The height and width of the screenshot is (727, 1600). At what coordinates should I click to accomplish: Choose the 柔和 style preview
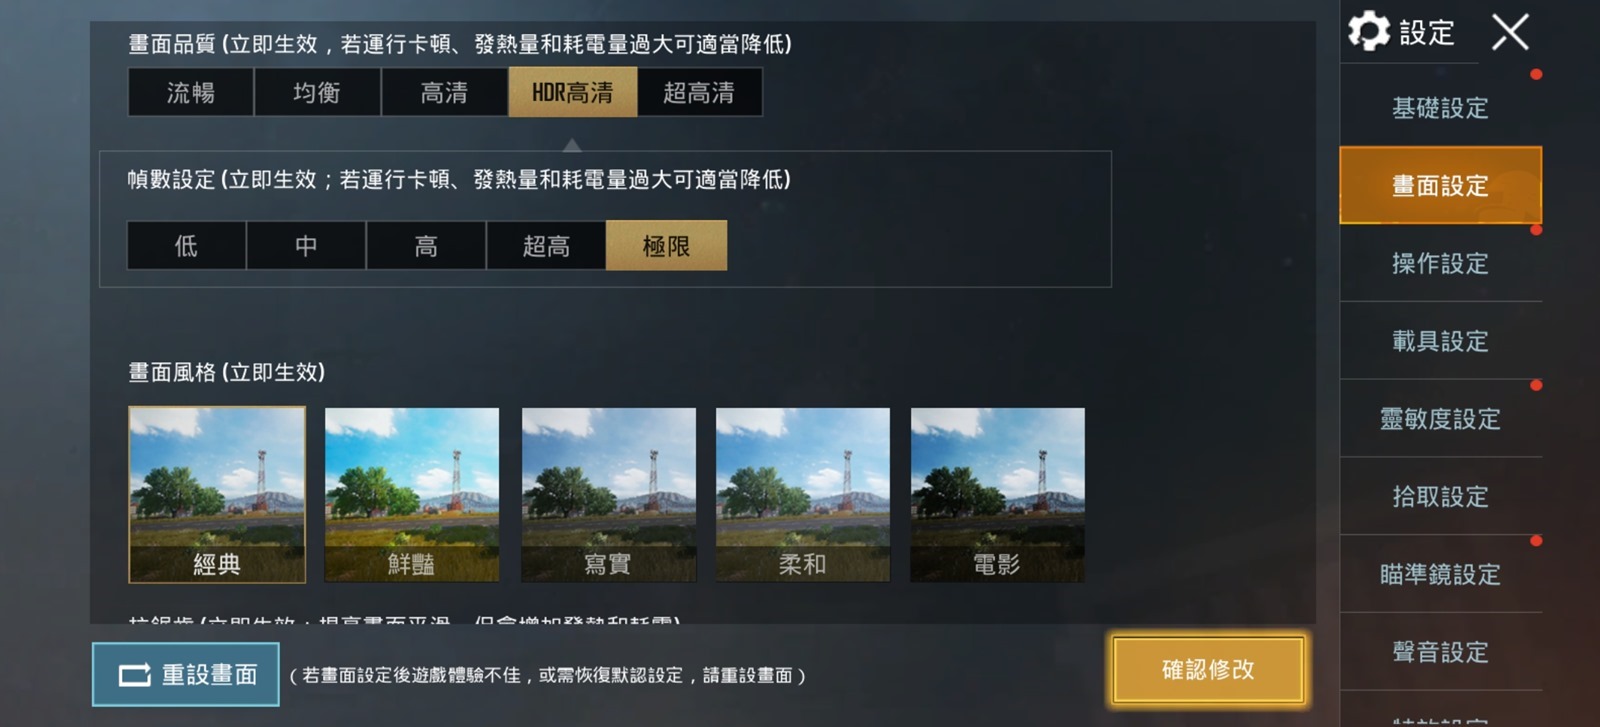803,494
